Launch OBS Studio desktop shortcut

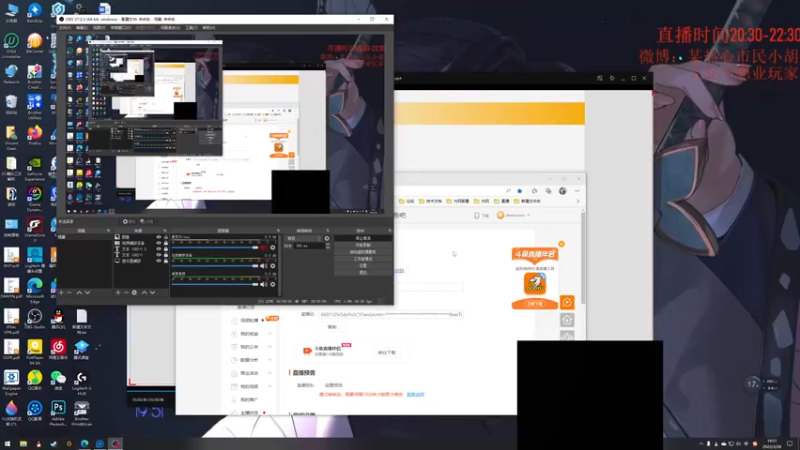click(35, 318)
